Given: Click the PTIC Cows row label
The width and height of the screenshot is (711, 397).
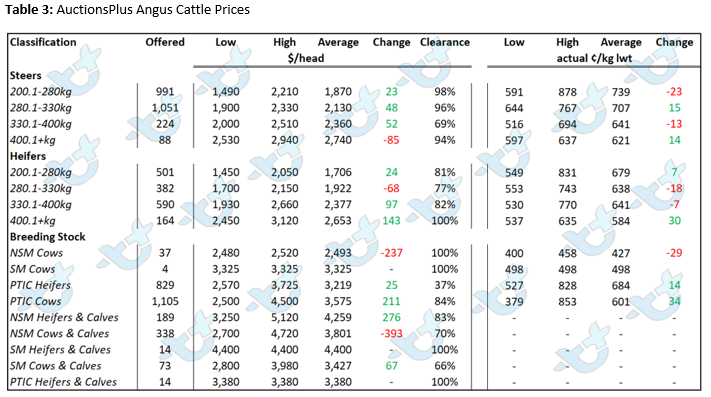Looking at the screenshot, I should click(x=35, y=301).
